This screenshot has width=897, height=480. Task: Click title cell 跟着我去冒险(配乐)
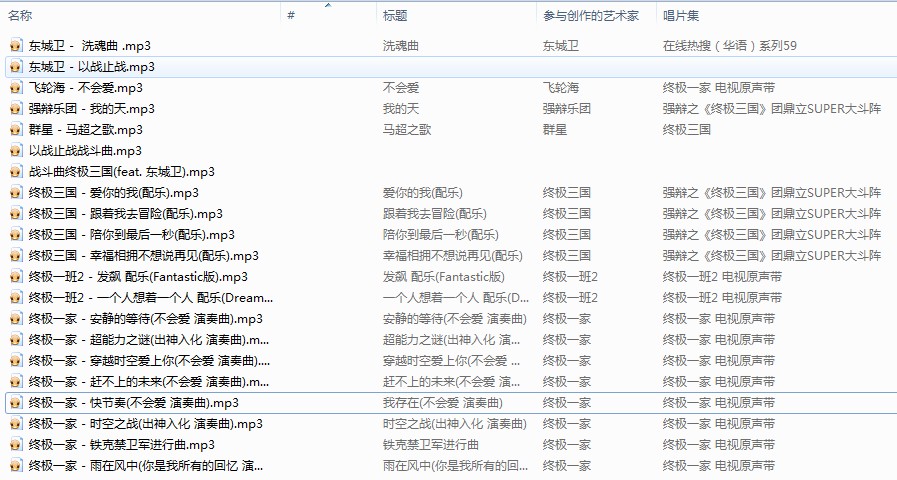coord(435,214)
